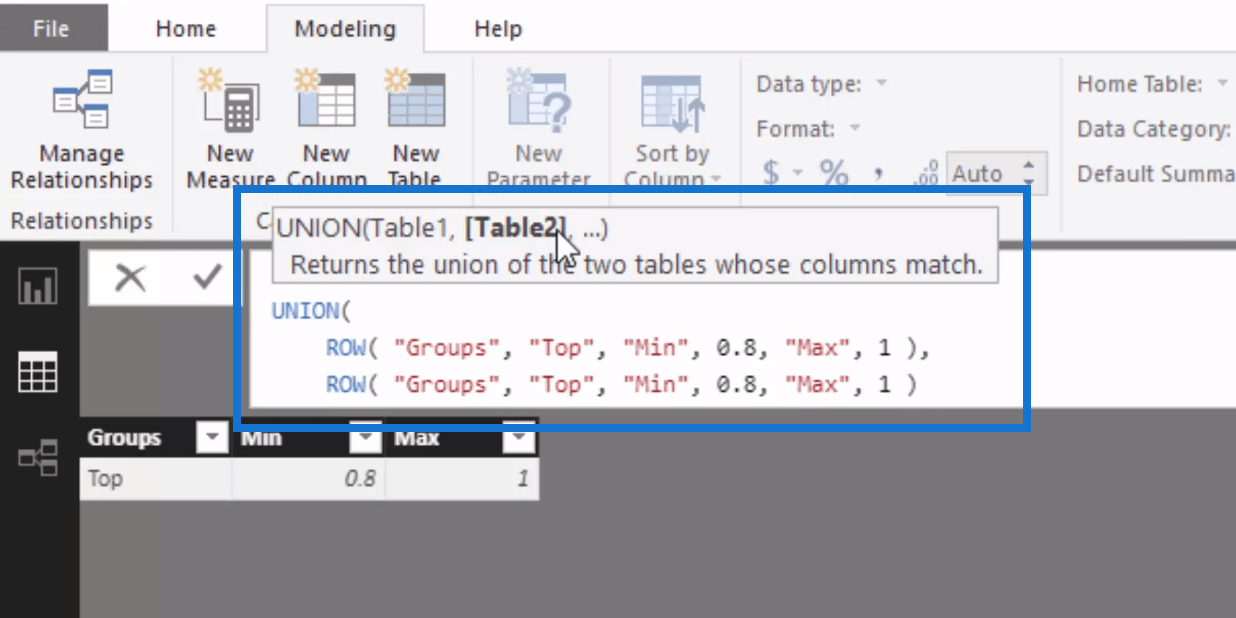This screenshot has width=1236, height=618.
Task: Open the Groups column filter dropdown
Action: (x=213, y=438)
